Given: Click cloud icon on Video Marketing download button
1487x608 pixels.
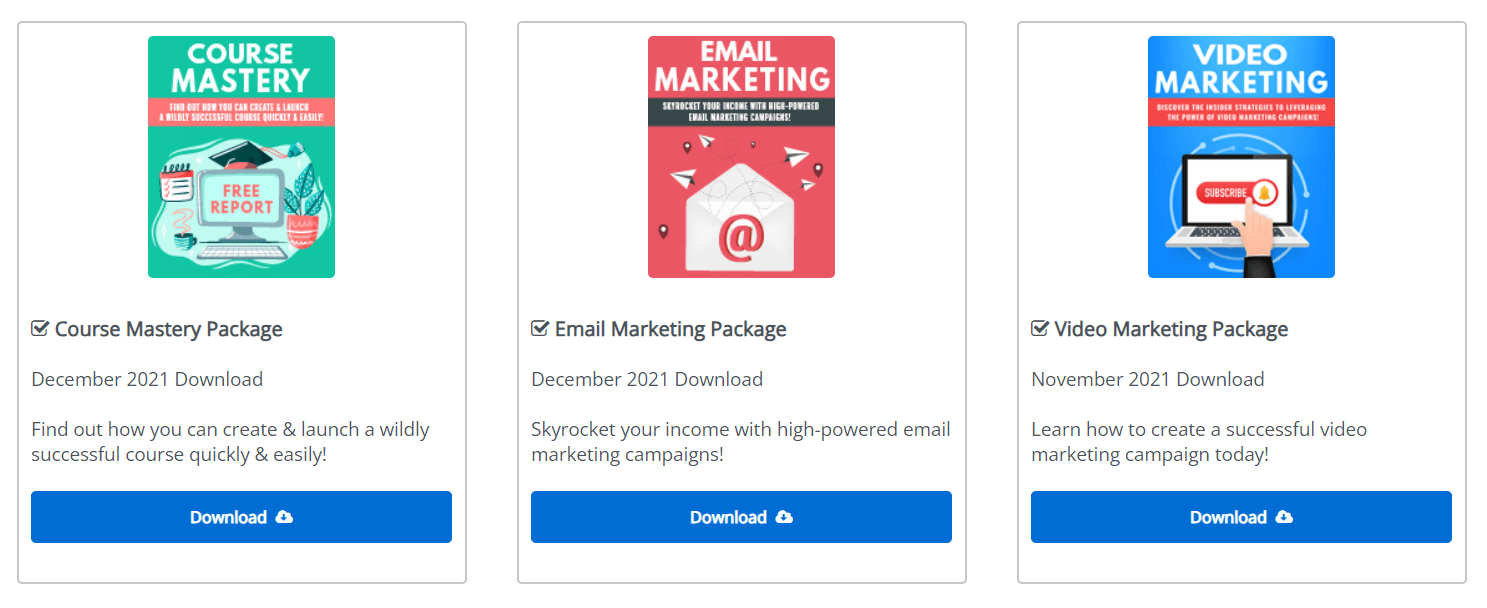Looking at the screenshot, I should (x=1284, y=517).
